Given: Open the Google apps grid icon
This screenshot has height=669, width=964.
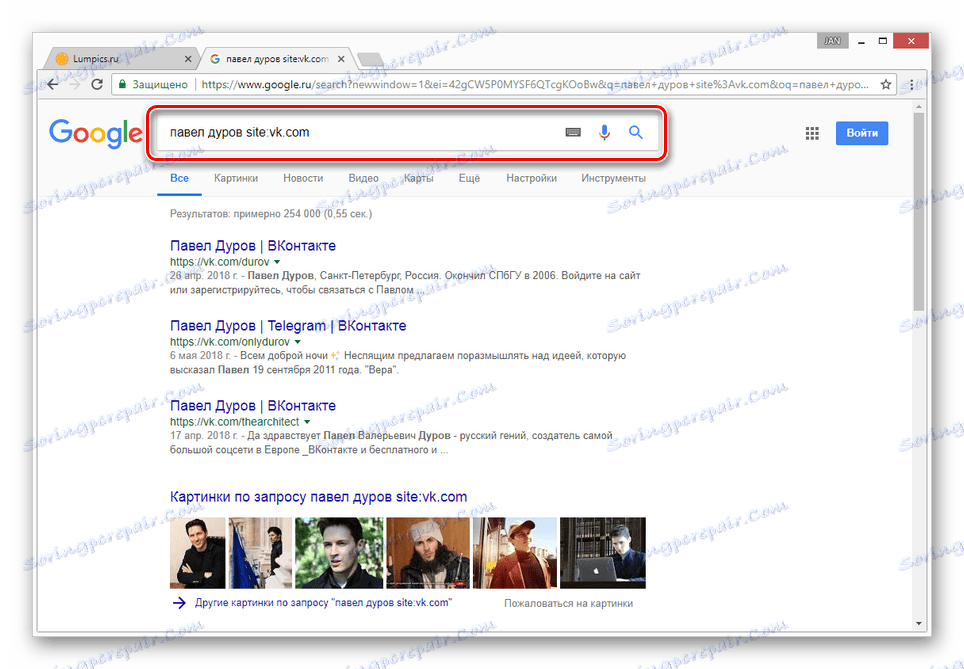Looking at the screenshot, I should click(x=812, y=133).
